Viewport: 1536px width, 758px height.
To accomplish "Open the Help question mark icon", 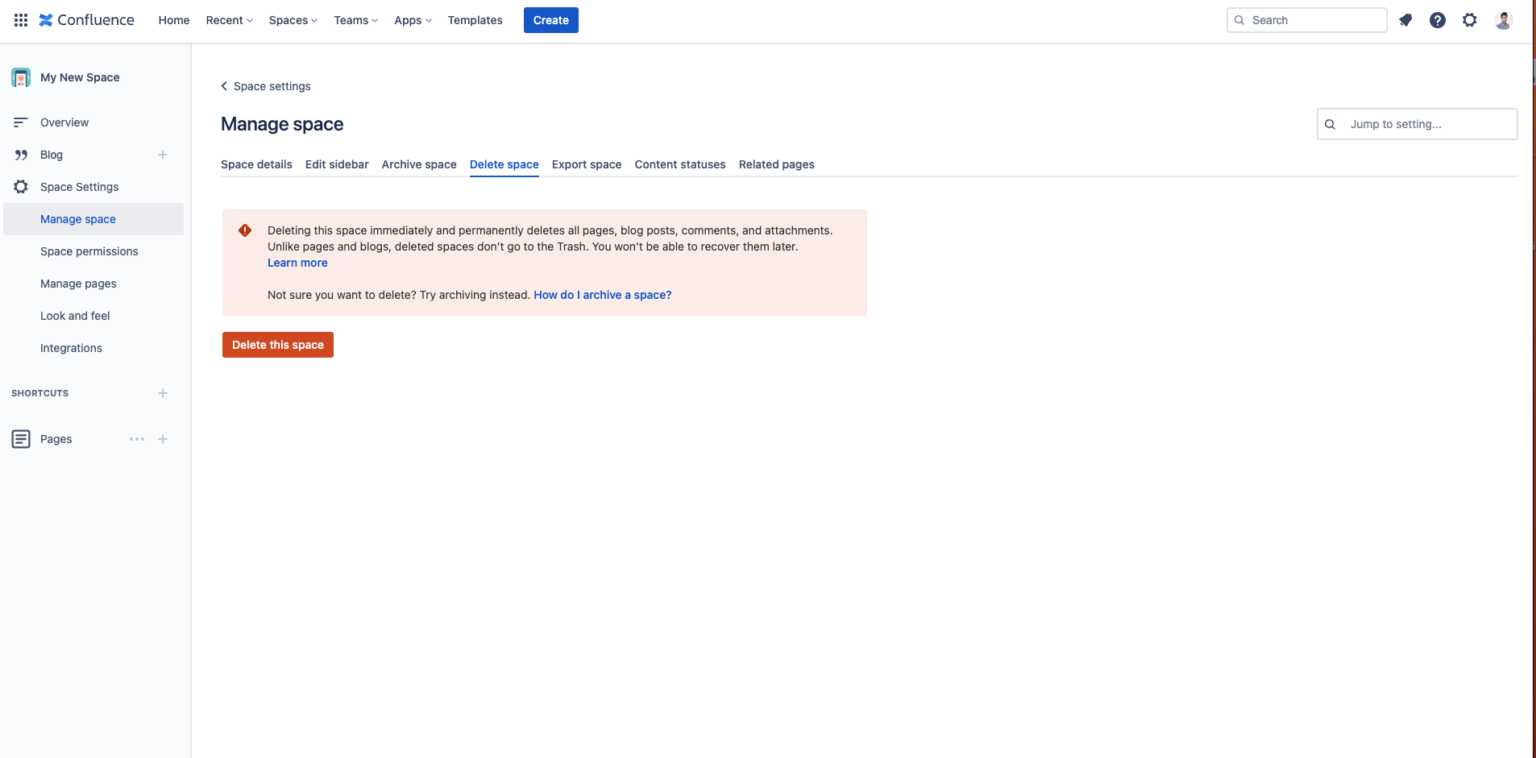I will click(1437, 20).
